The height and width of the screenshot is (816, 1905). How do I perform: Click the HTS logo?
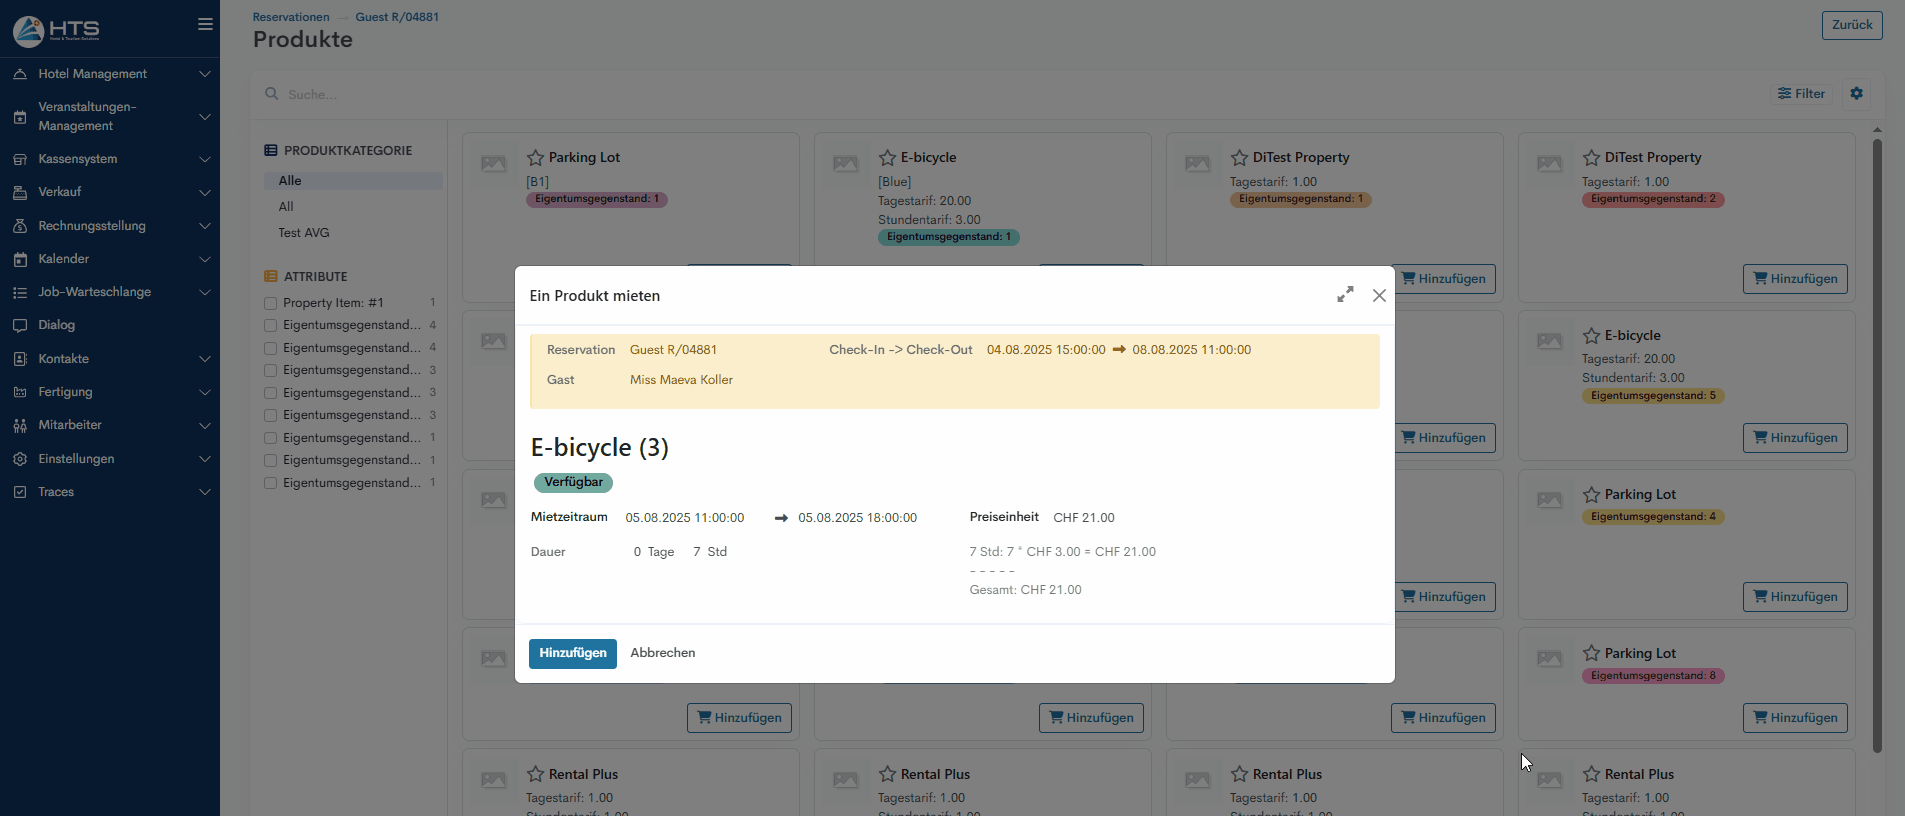coord(57,30)
